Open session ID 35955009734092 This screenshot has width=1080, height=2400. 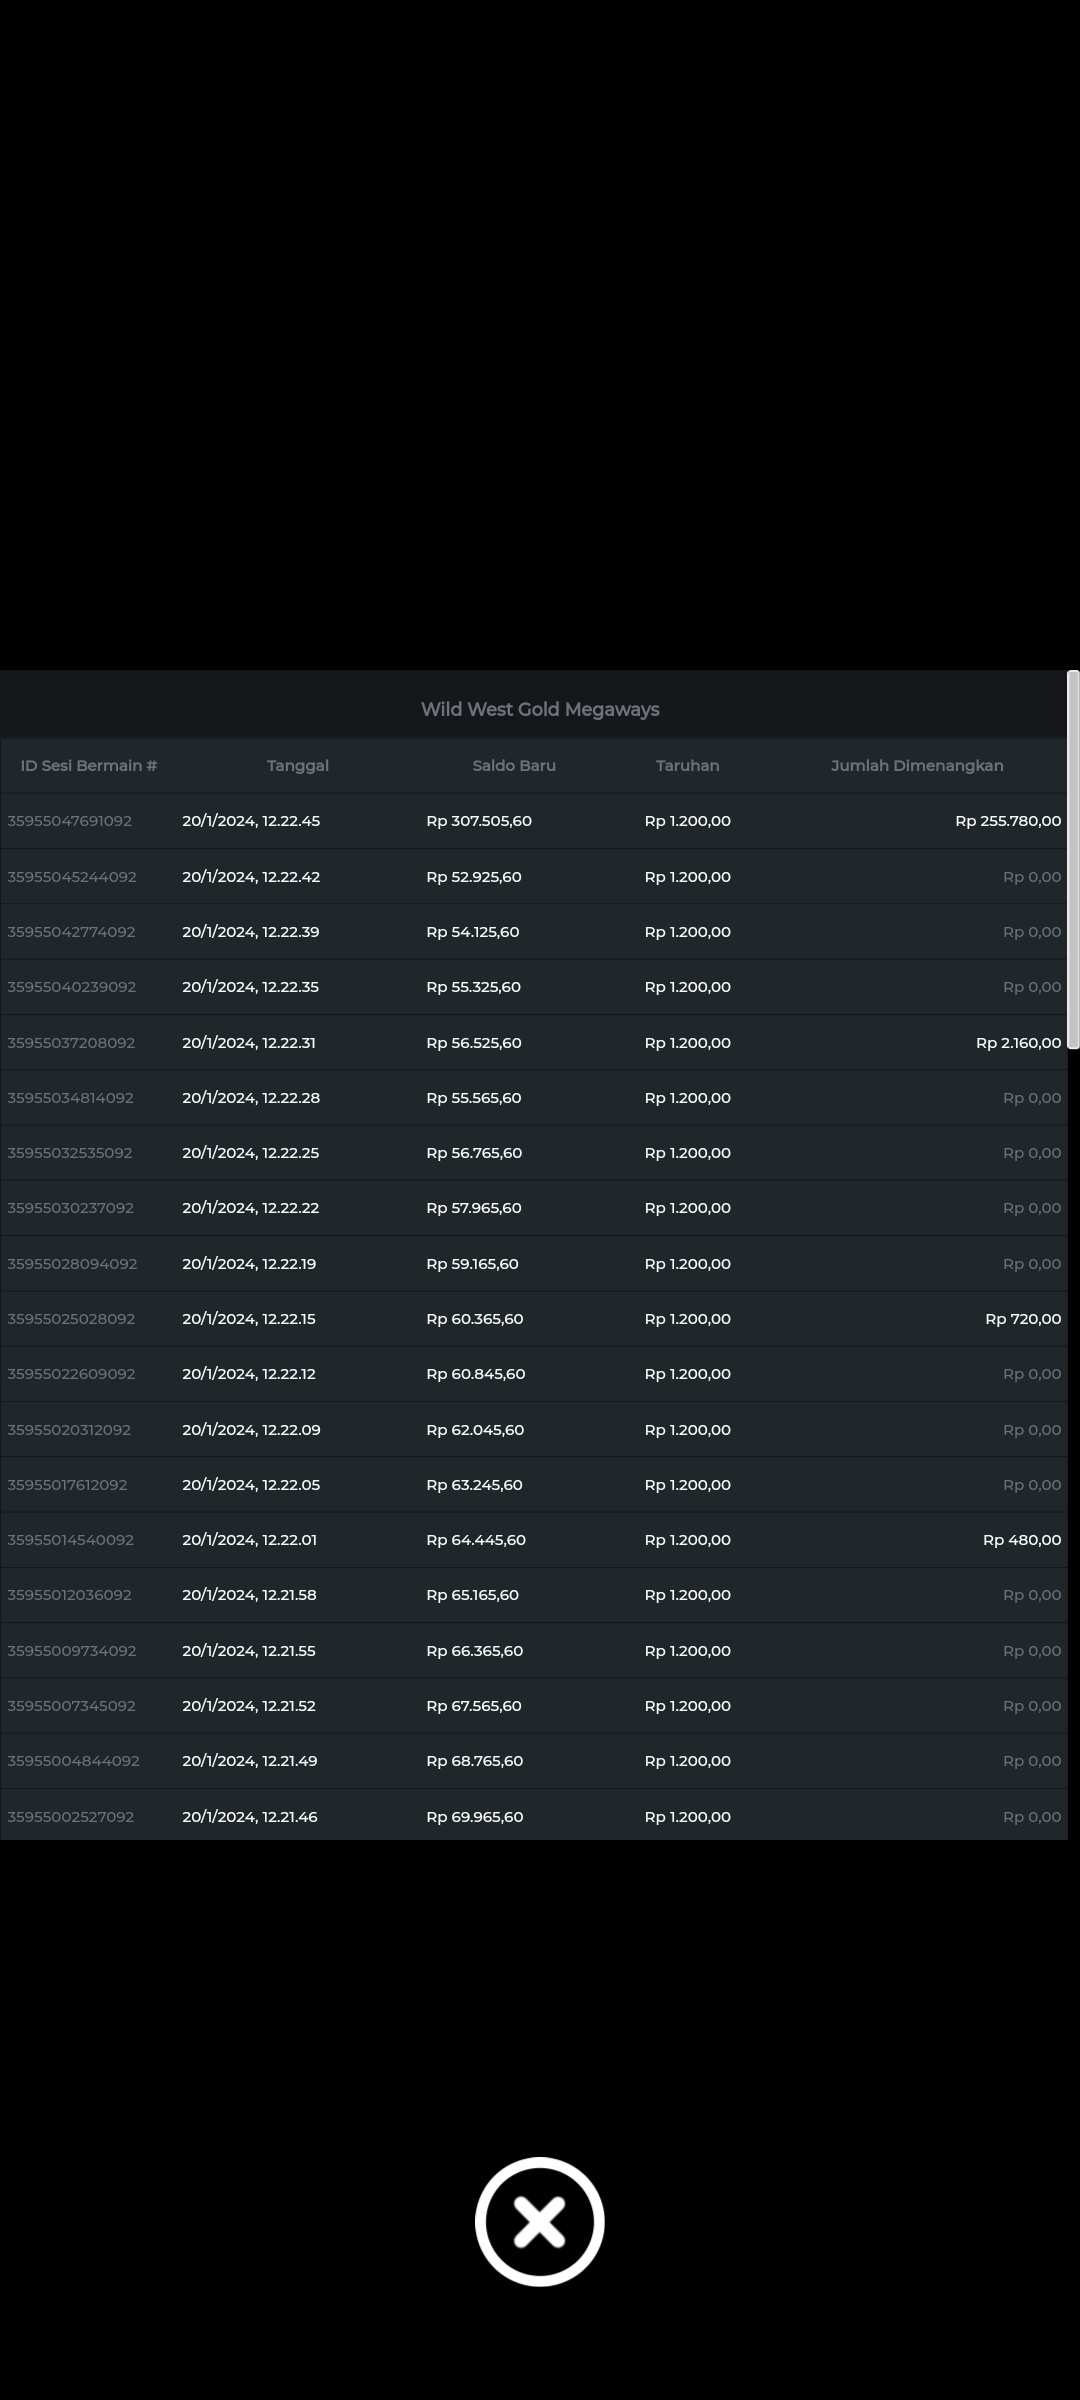point(72,1650)
